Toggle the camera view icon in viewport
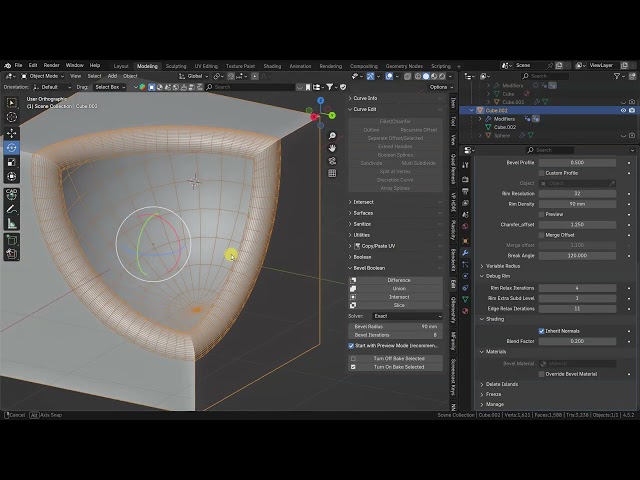This screenshot has height=480, width=640. [x=332, y=161]
